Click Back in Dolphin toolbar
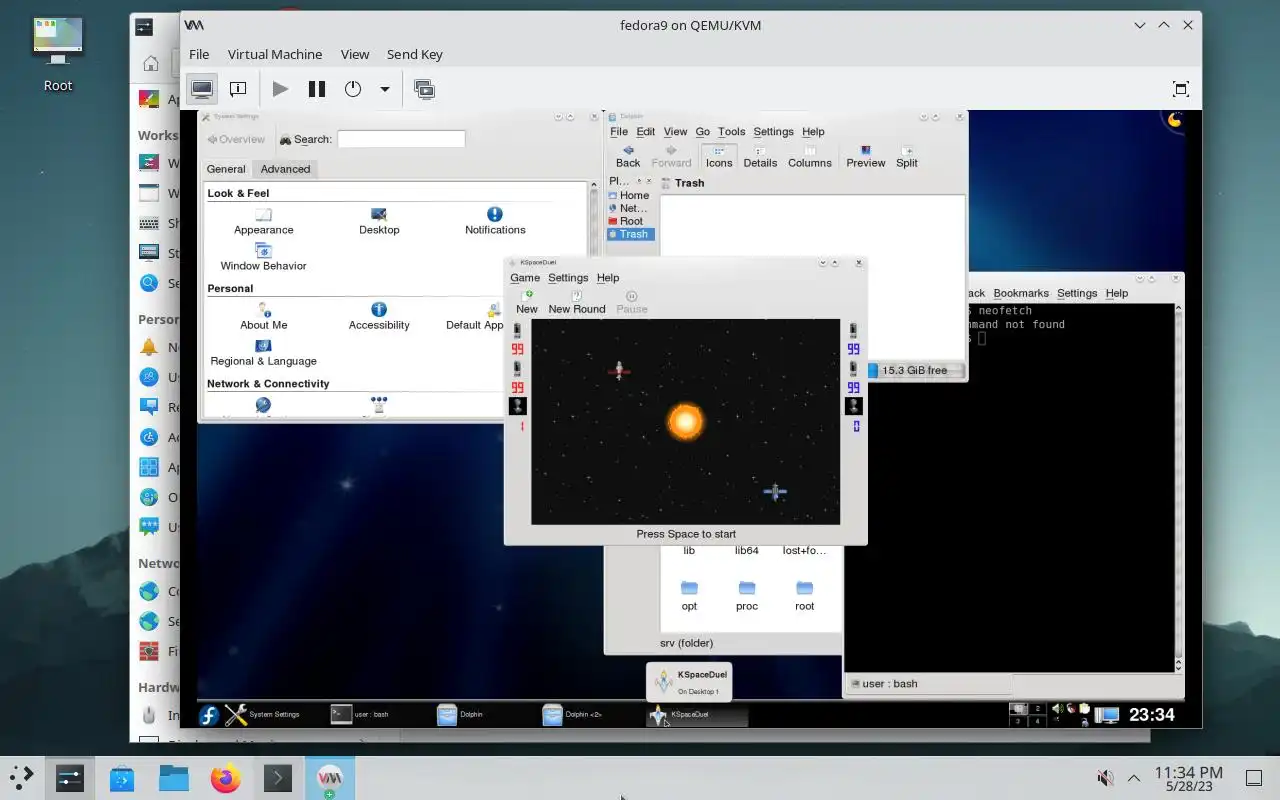 [628, 156]
